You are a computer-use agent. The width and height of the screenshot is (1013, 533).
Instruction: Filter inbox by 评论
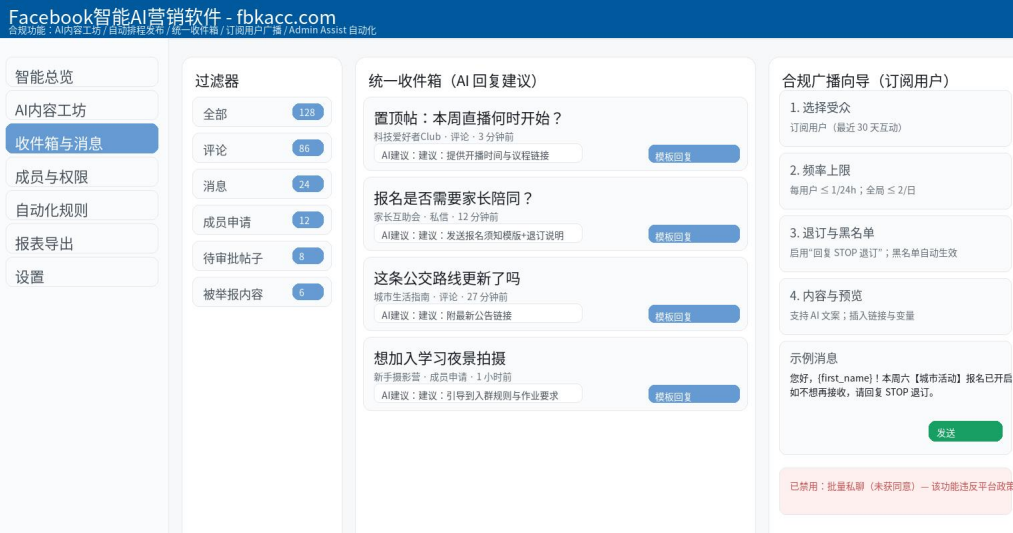pos(261,148)
